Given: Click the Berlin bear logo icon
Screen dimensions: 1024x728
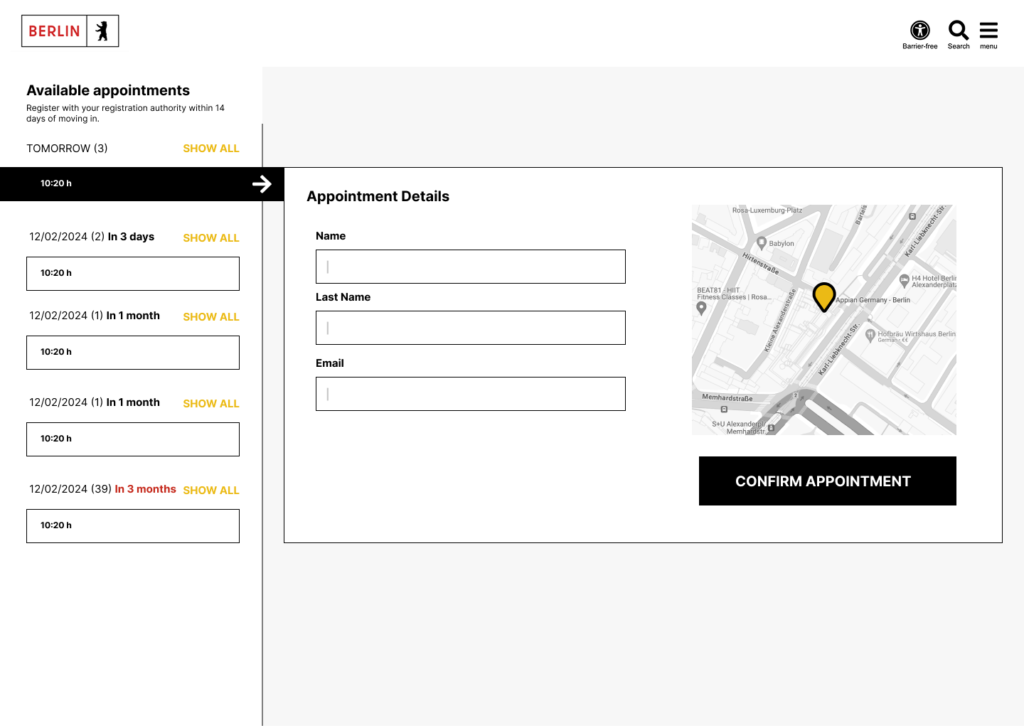Looking at the screenshot, I should [x=101, y=31].
